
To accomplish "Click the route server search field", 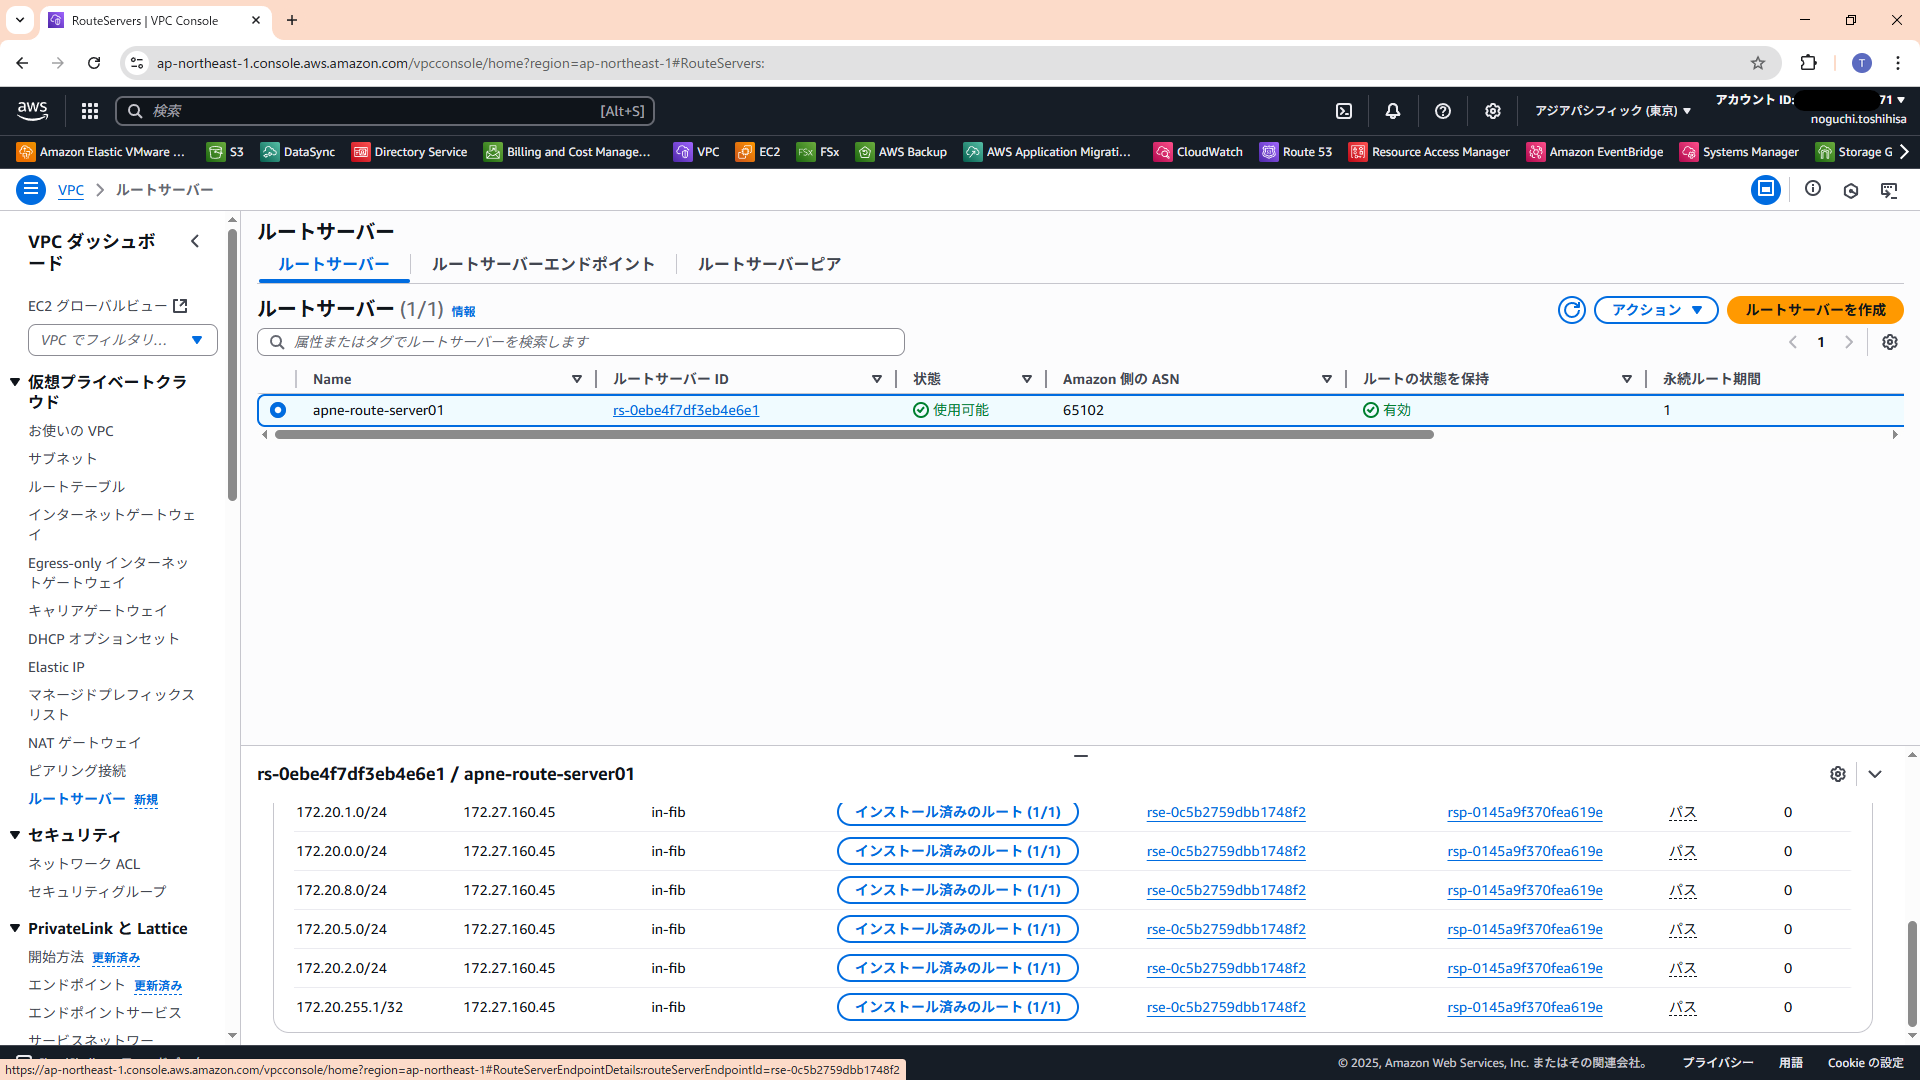I will pyautogui.click(x=580, y=342).
